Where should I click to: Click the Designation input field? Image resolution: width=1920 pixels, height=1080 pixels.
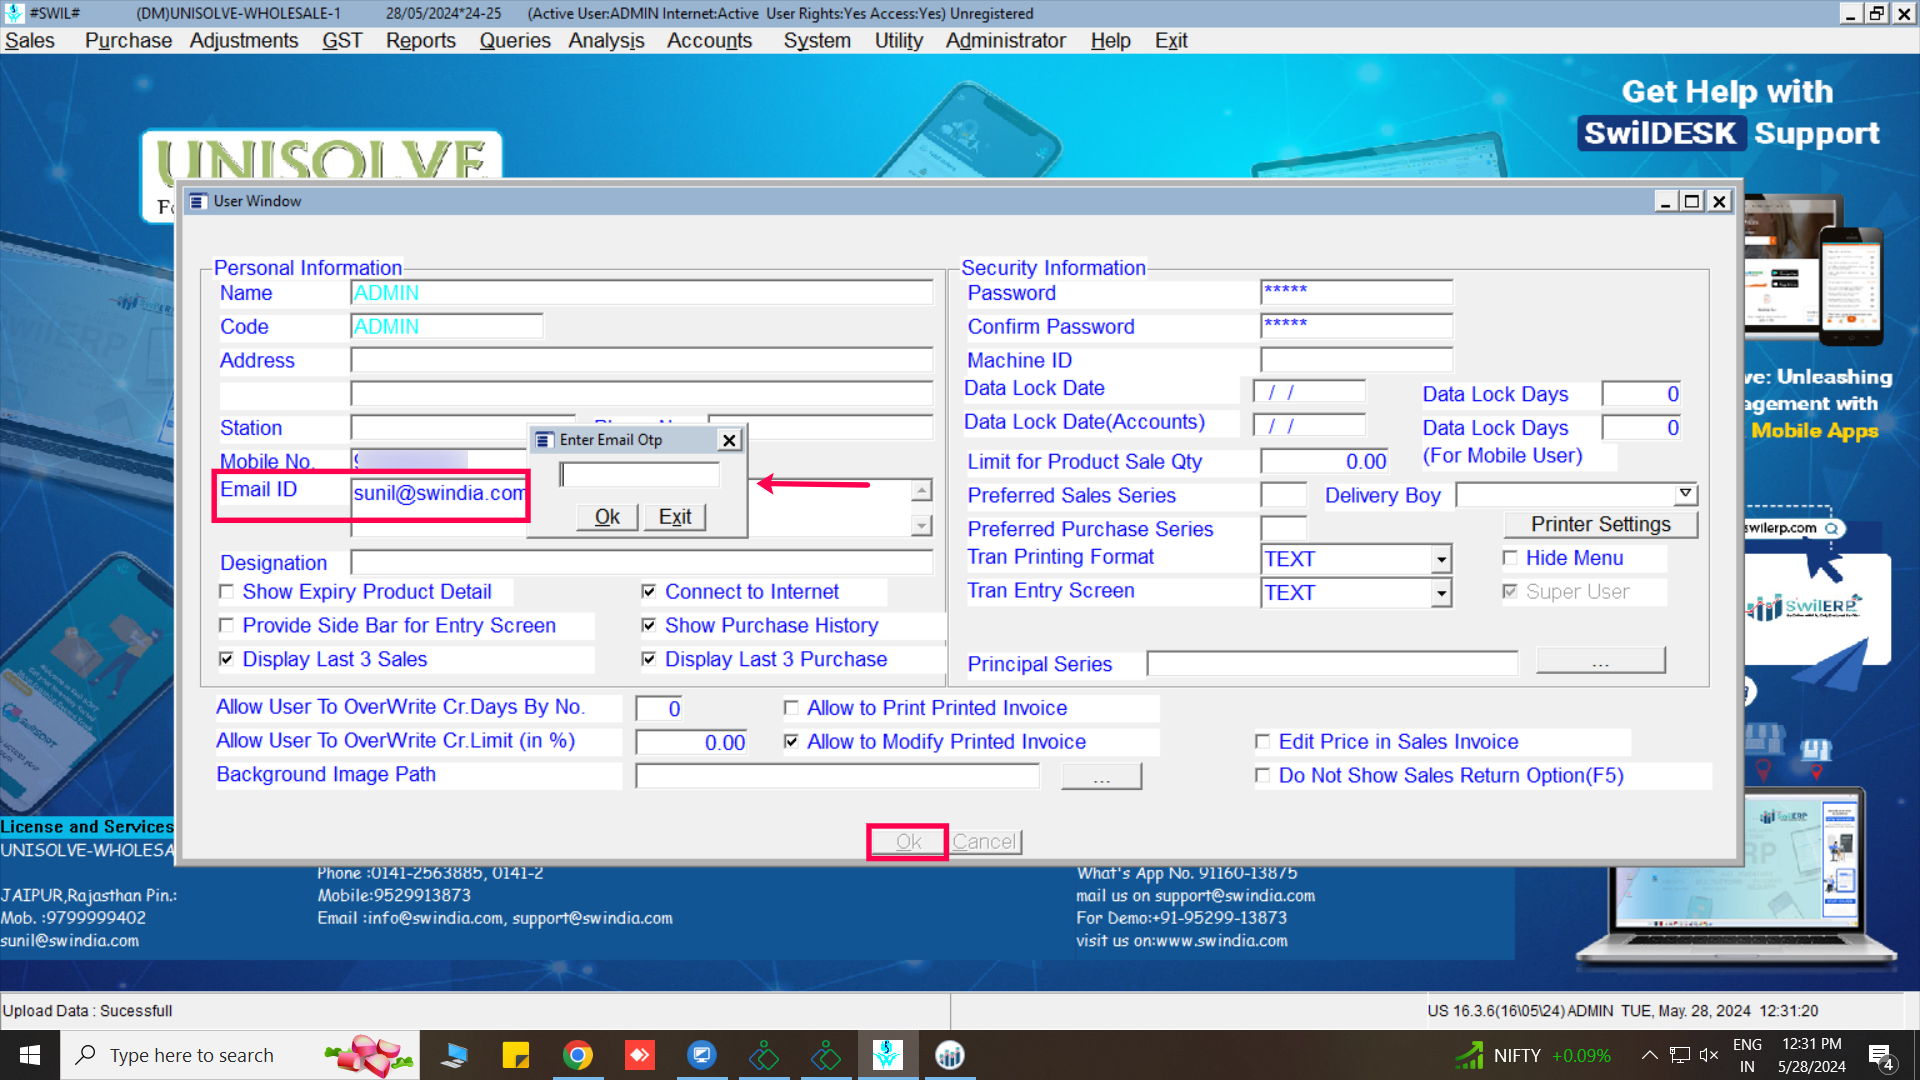(642, 562)
